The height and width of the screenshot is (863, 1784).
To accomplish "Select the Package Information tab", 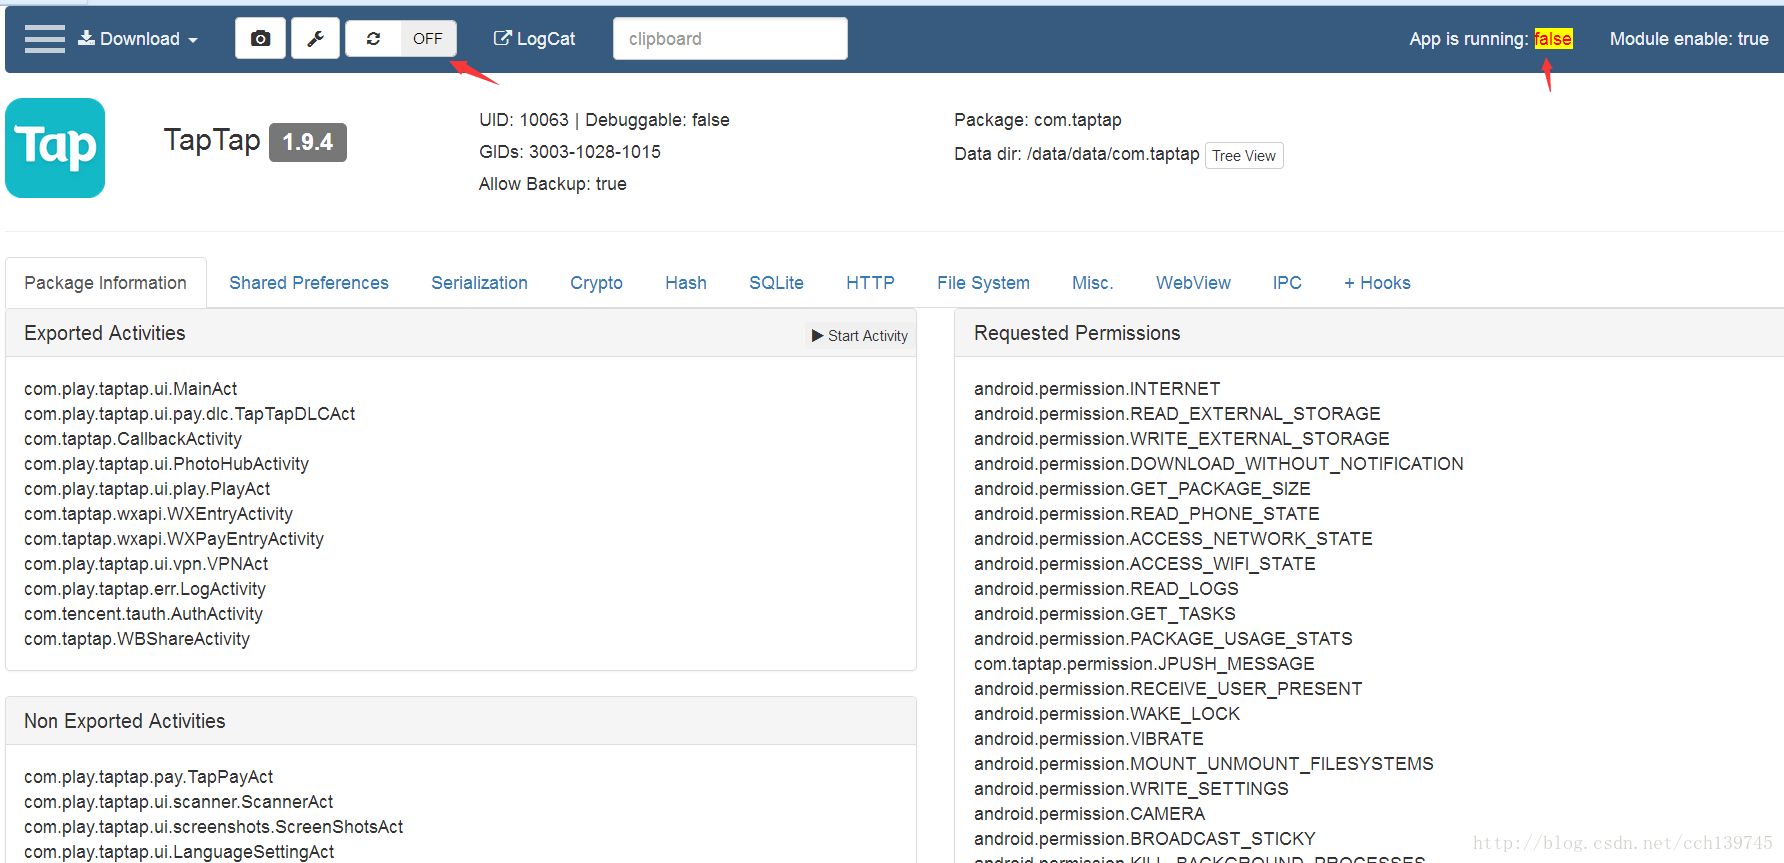I will point(105,283).
